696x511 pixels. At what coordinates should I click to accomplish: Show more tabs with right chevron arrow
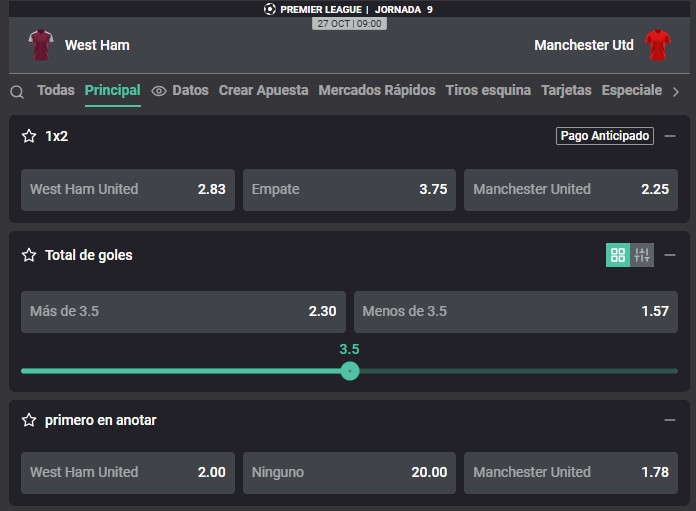(676, 92)
